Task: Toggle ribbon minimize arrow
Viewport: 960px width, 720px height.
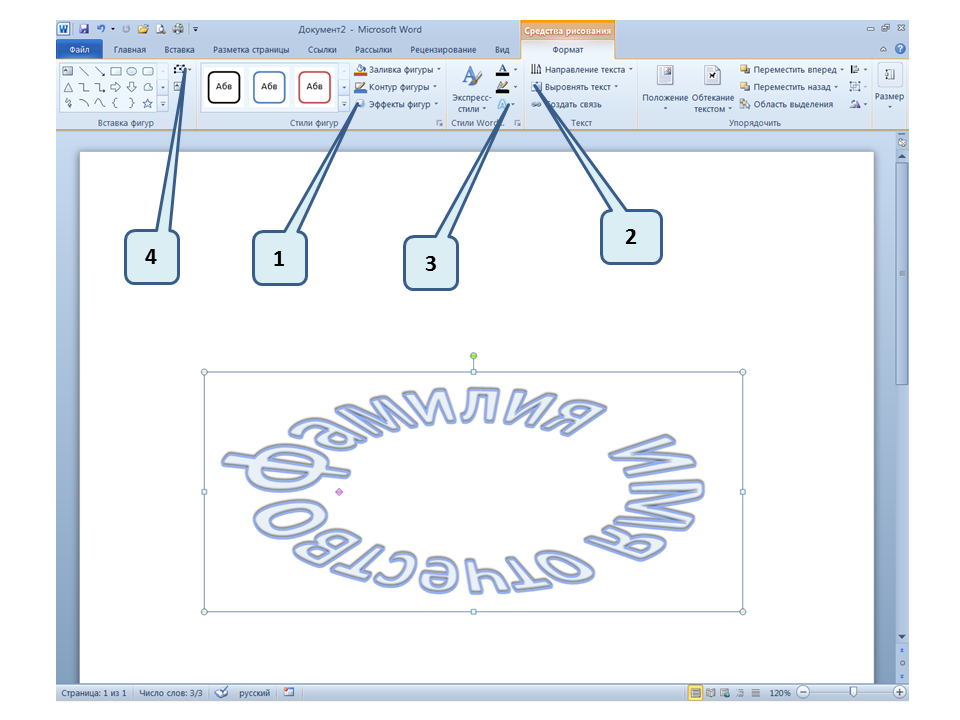Action: point(883,49)
